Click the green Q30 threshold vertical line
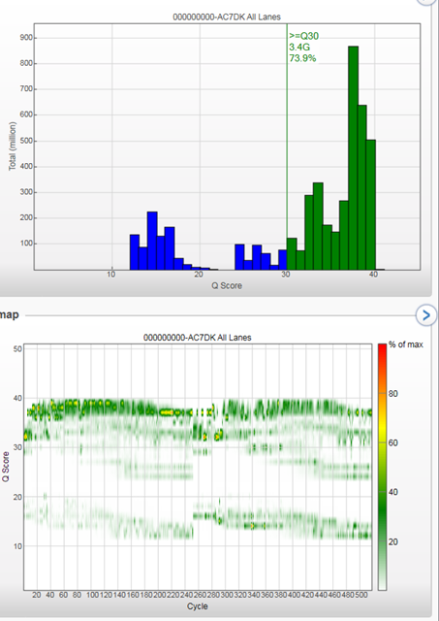 (287, 147)
